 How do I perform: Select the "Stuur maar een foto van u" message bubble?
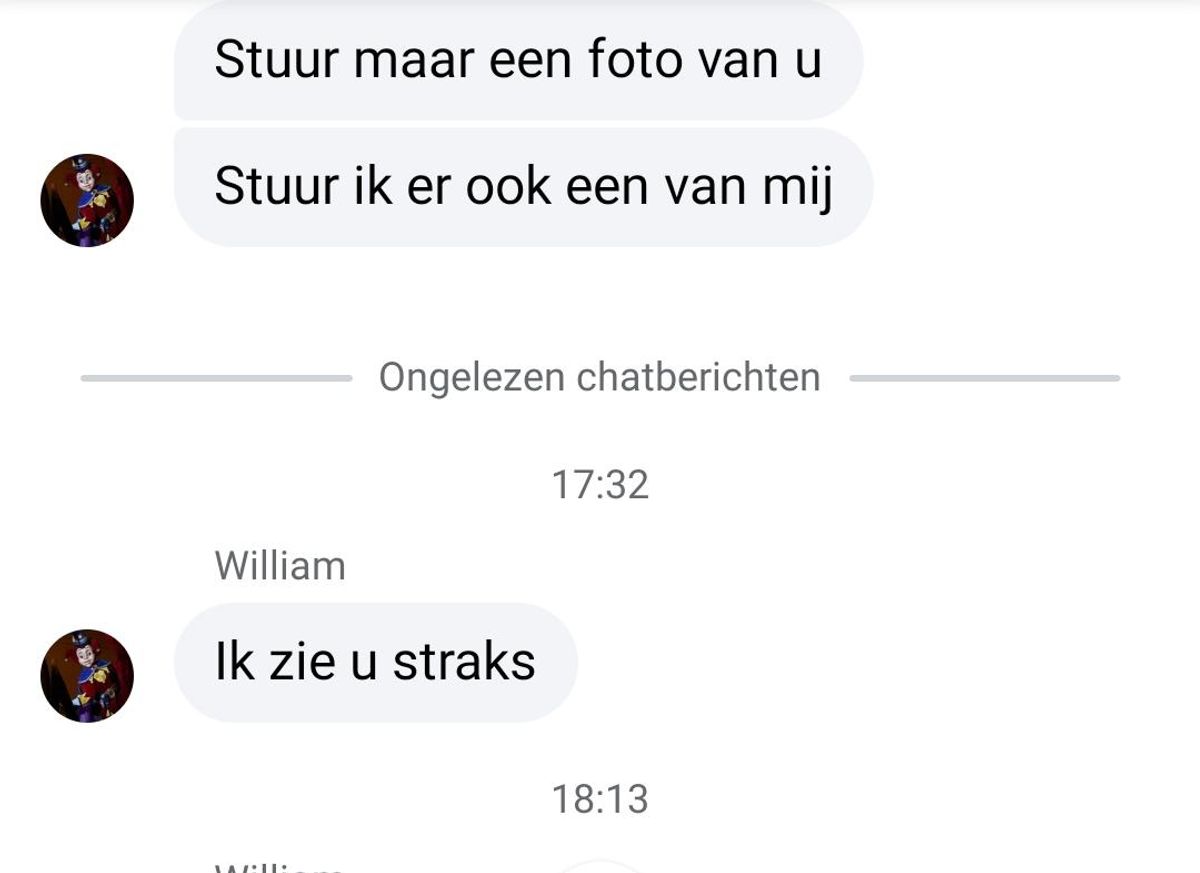pyautogui.click(x=518, y=59)
